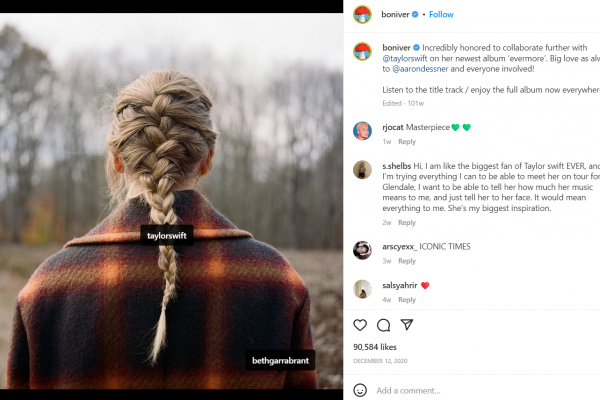This screenshot has height=400, width=600.
Task: Open rjocat's profile picture
Action: [362, 131]
